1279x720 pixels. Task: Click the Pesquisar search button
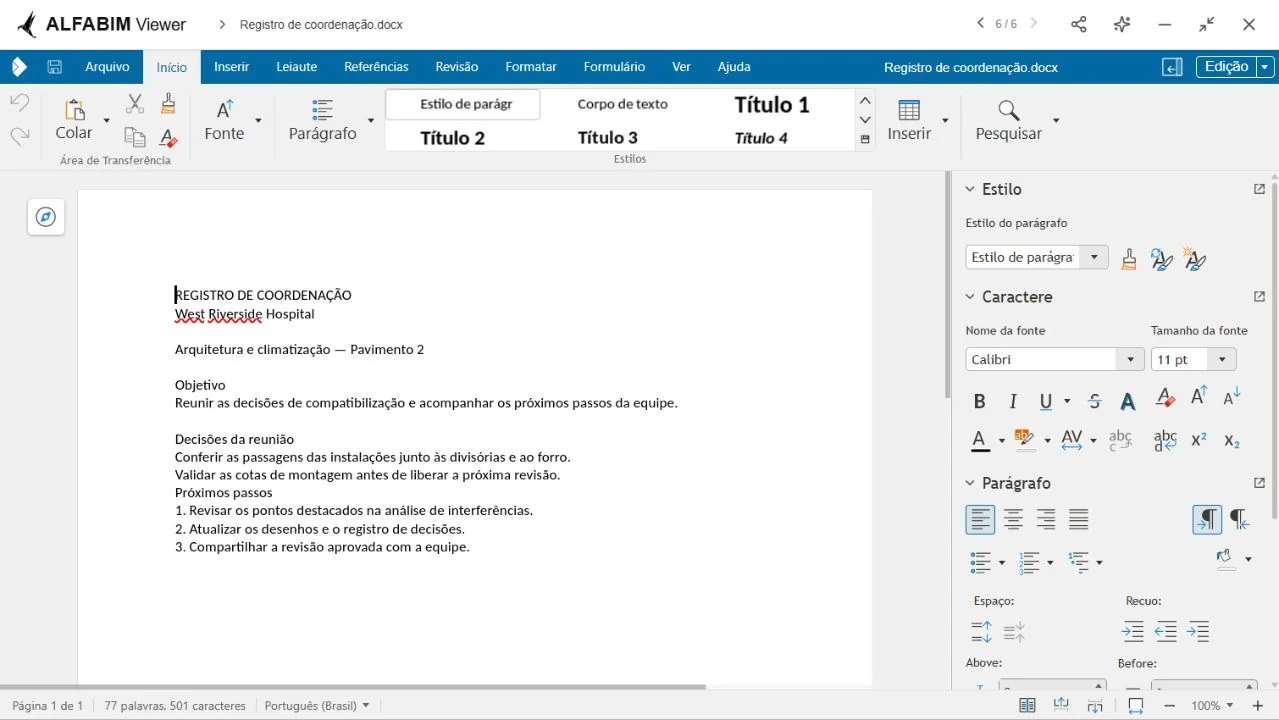1008,121
